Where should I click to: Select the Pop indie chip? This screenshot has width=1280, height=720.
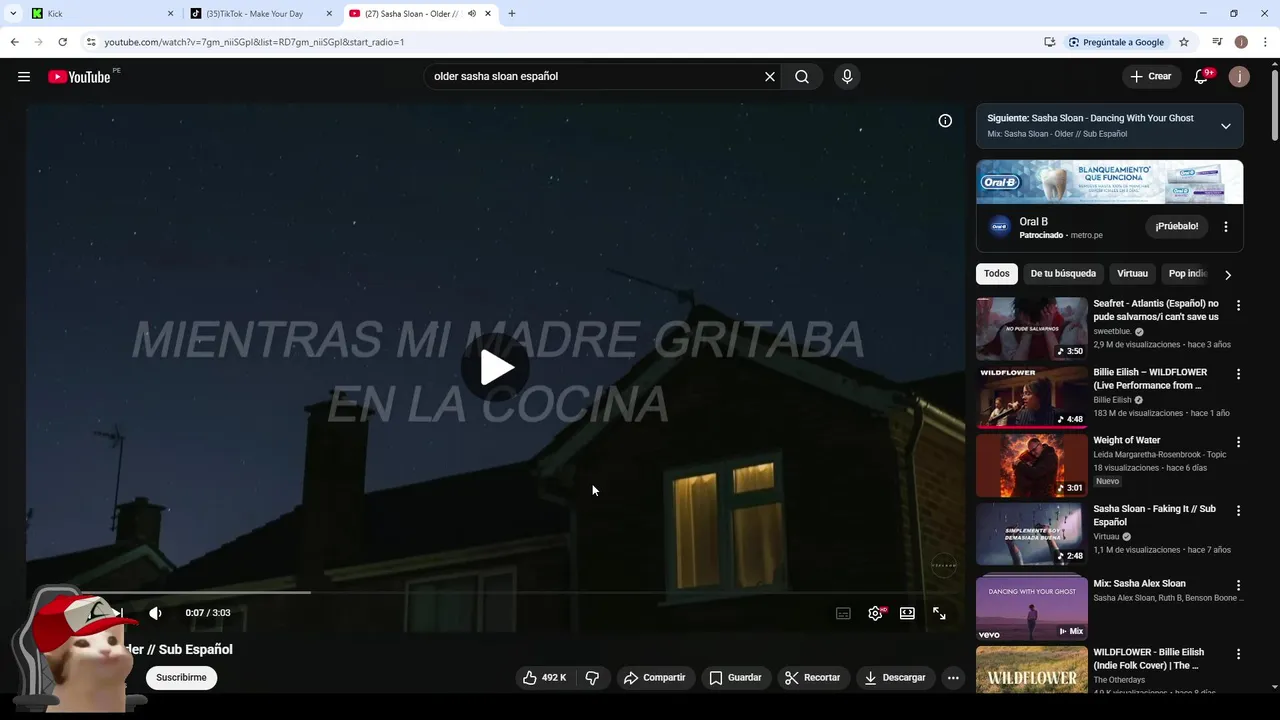[x=1187, y=274]
